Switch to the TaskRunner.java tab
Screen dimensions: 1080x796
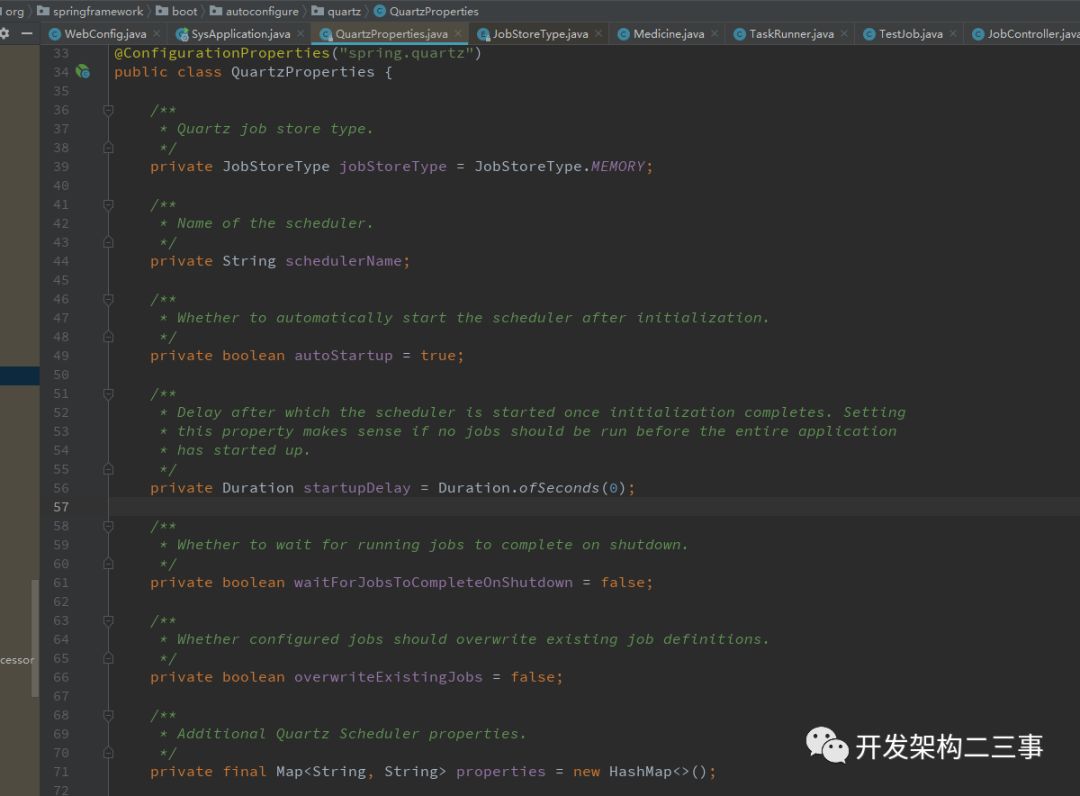791,33
